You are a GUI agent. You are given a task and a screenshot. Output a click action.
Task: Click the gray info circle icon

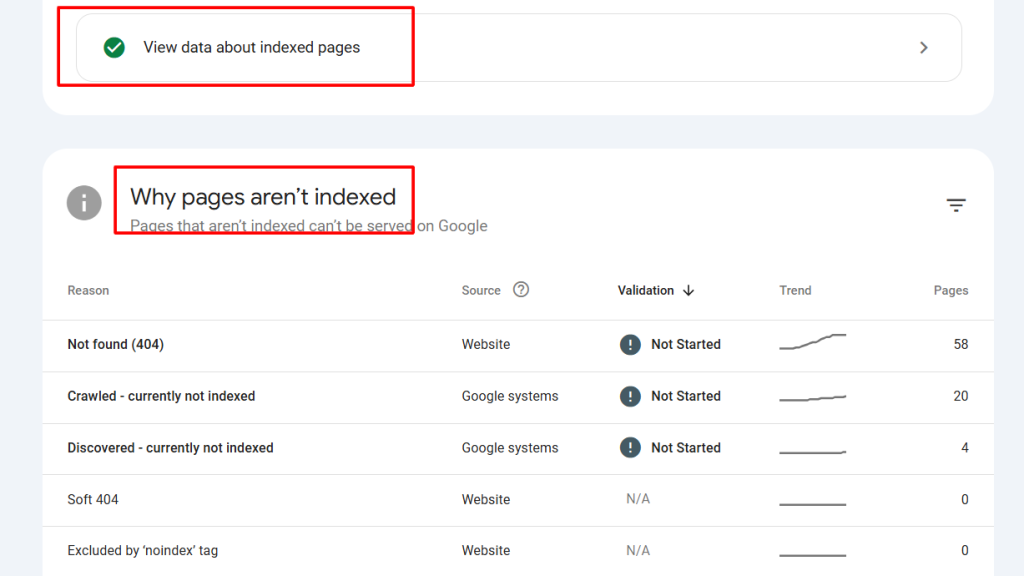84,202
